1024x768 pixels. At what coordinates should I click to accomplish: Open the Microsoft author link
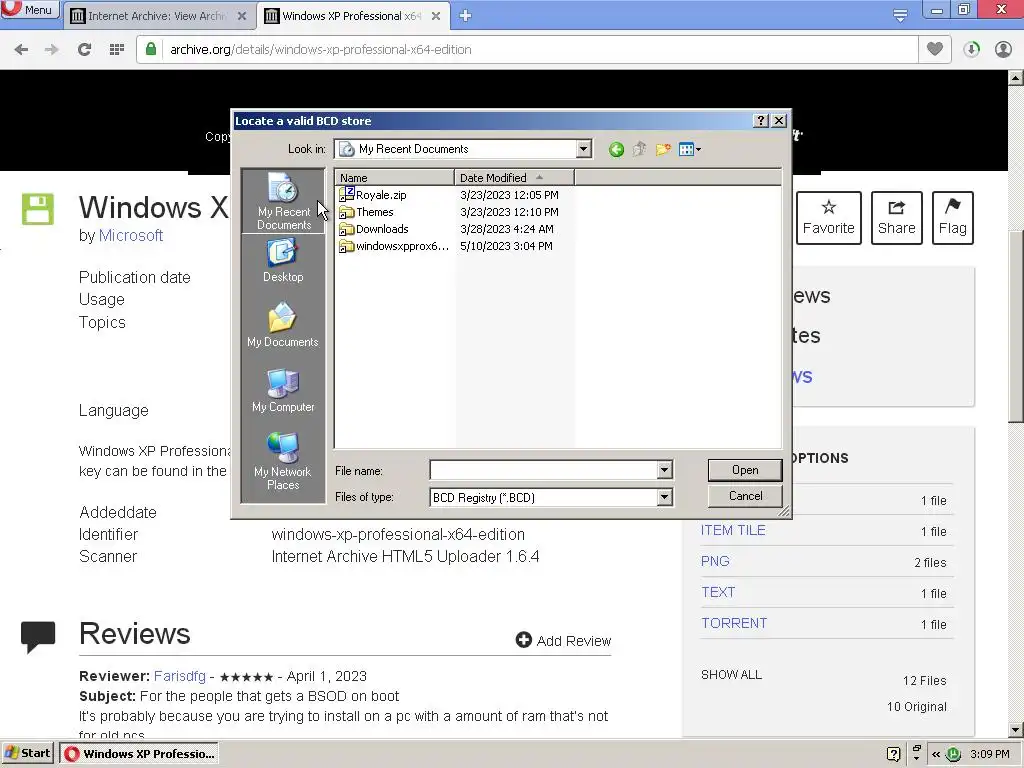[131, 236]
